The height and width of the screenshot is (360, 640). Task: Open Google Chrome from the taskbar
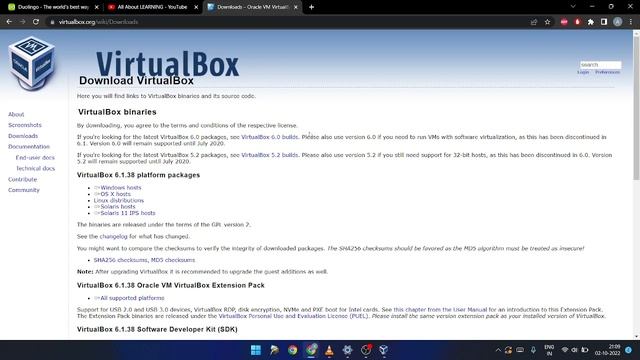[x=293, y=350]
